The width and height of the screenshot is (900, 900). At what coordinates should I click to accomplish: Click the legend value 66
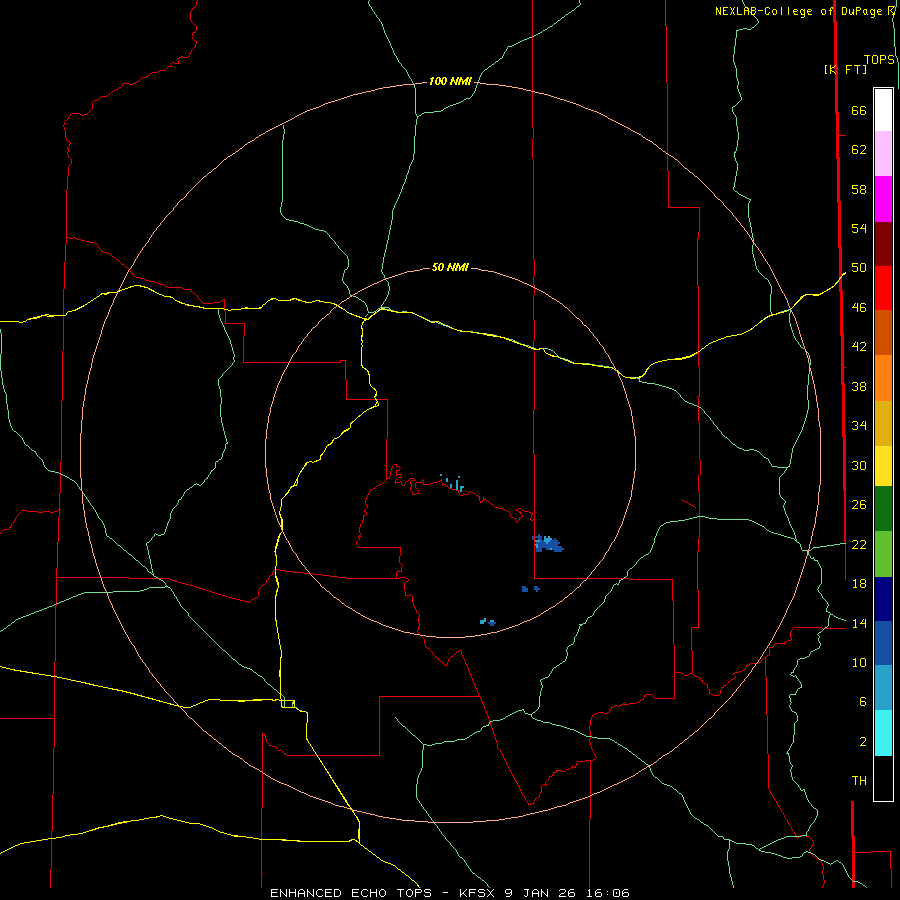tap(859, 111)
